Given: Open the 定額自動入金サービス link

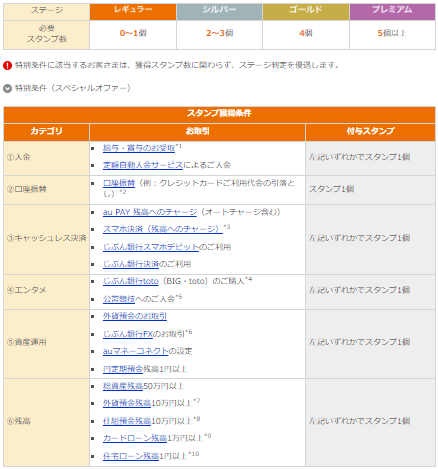Looking at the screenshot, I should (143, 165).
